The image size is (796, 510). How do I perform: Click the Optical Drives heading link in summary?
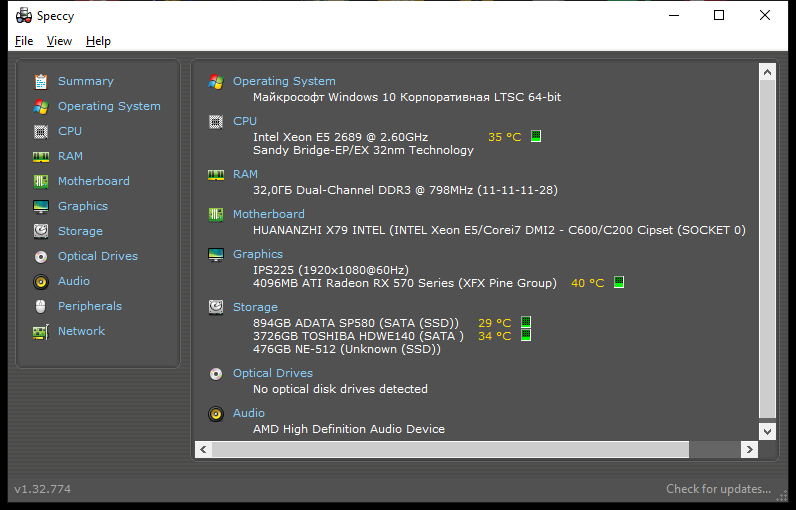coord(273,373)
